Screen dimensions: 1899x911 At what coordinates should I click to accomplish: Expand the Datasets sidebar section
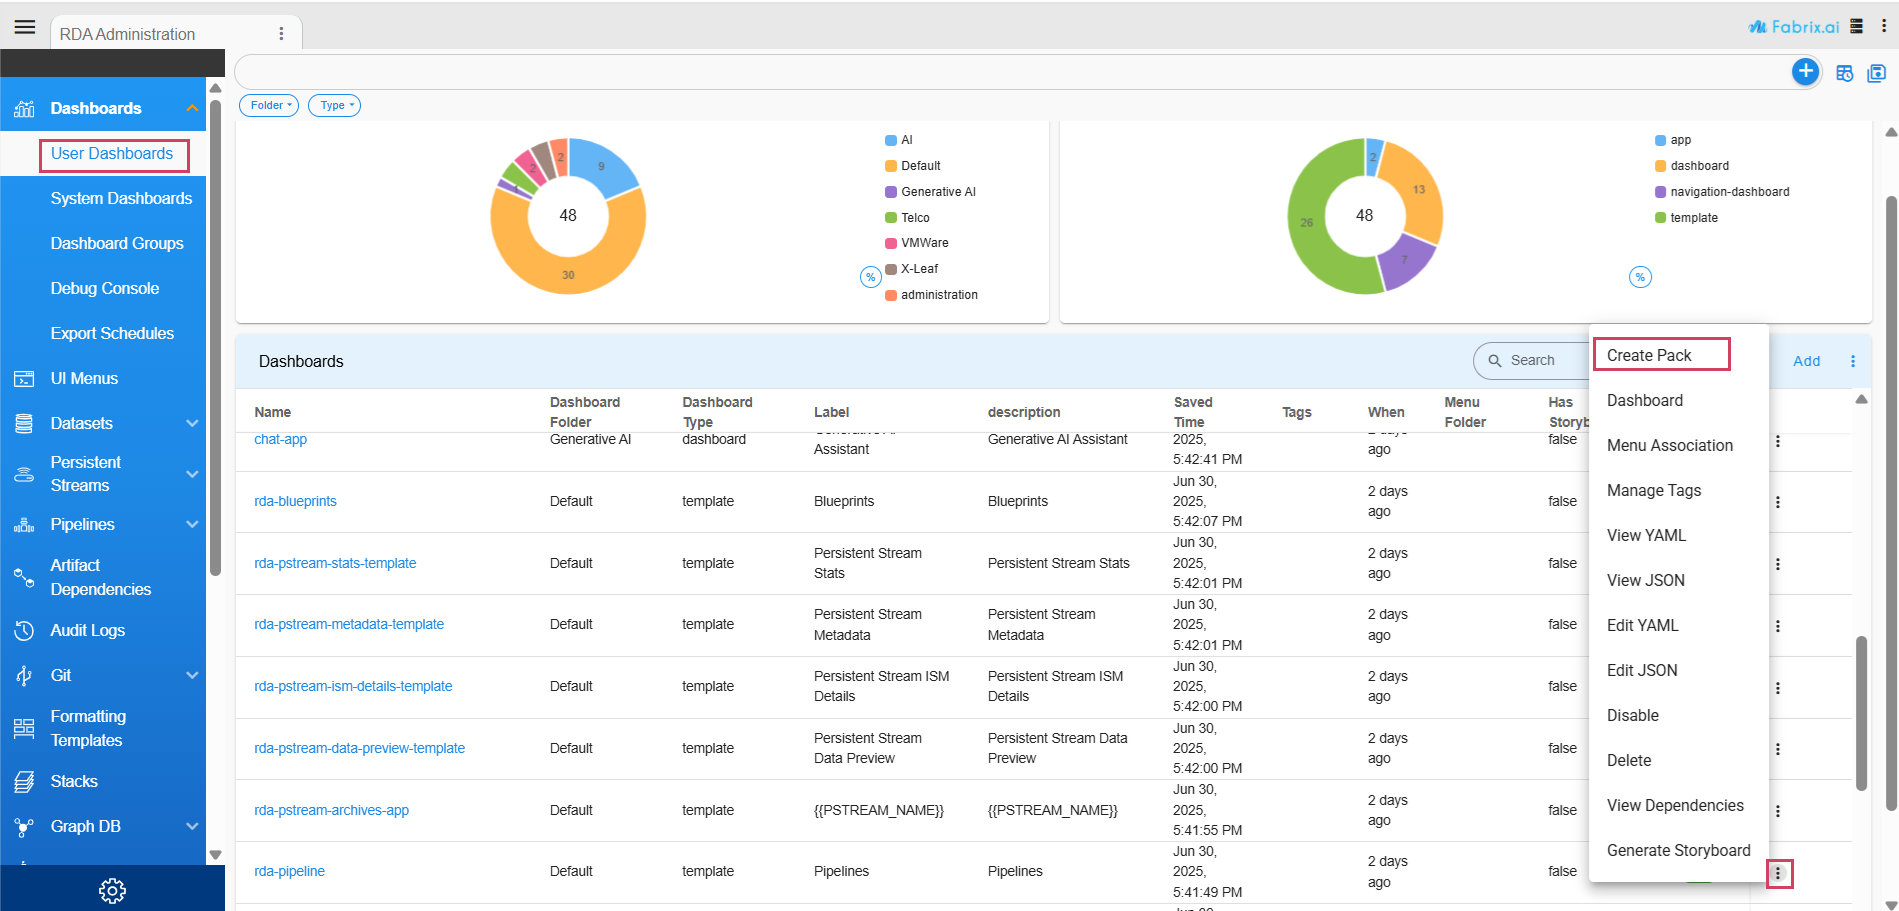click(192, 424)
